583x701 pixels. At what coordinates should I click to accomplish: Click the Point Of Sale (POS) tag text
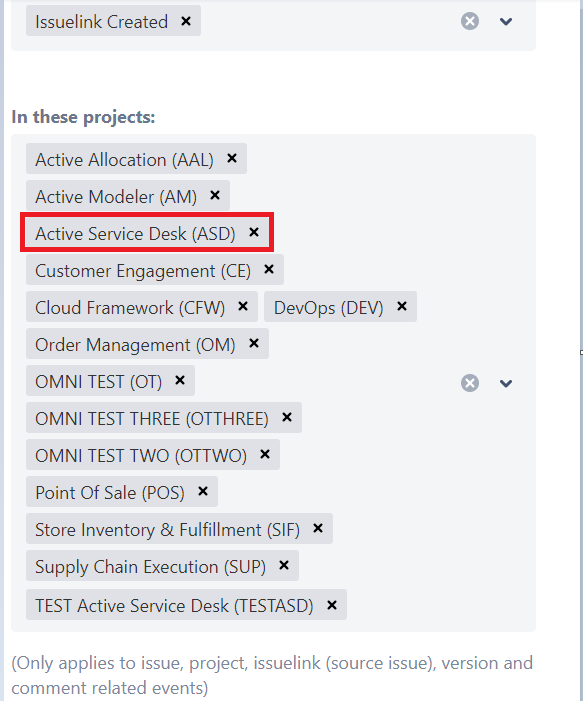pyautogui.click(x=110, y=493)
